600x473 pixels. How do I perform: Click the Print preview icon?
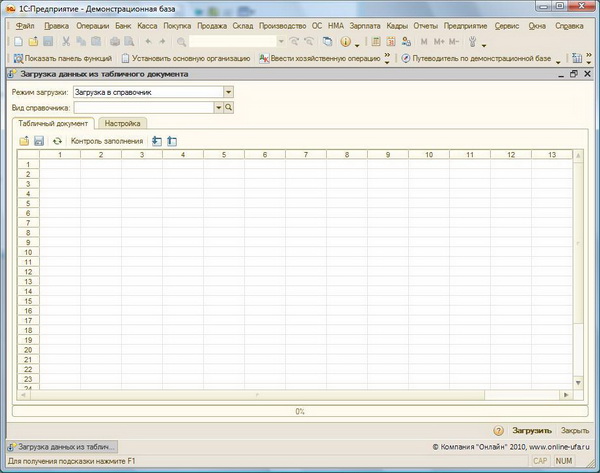point(129,41)
